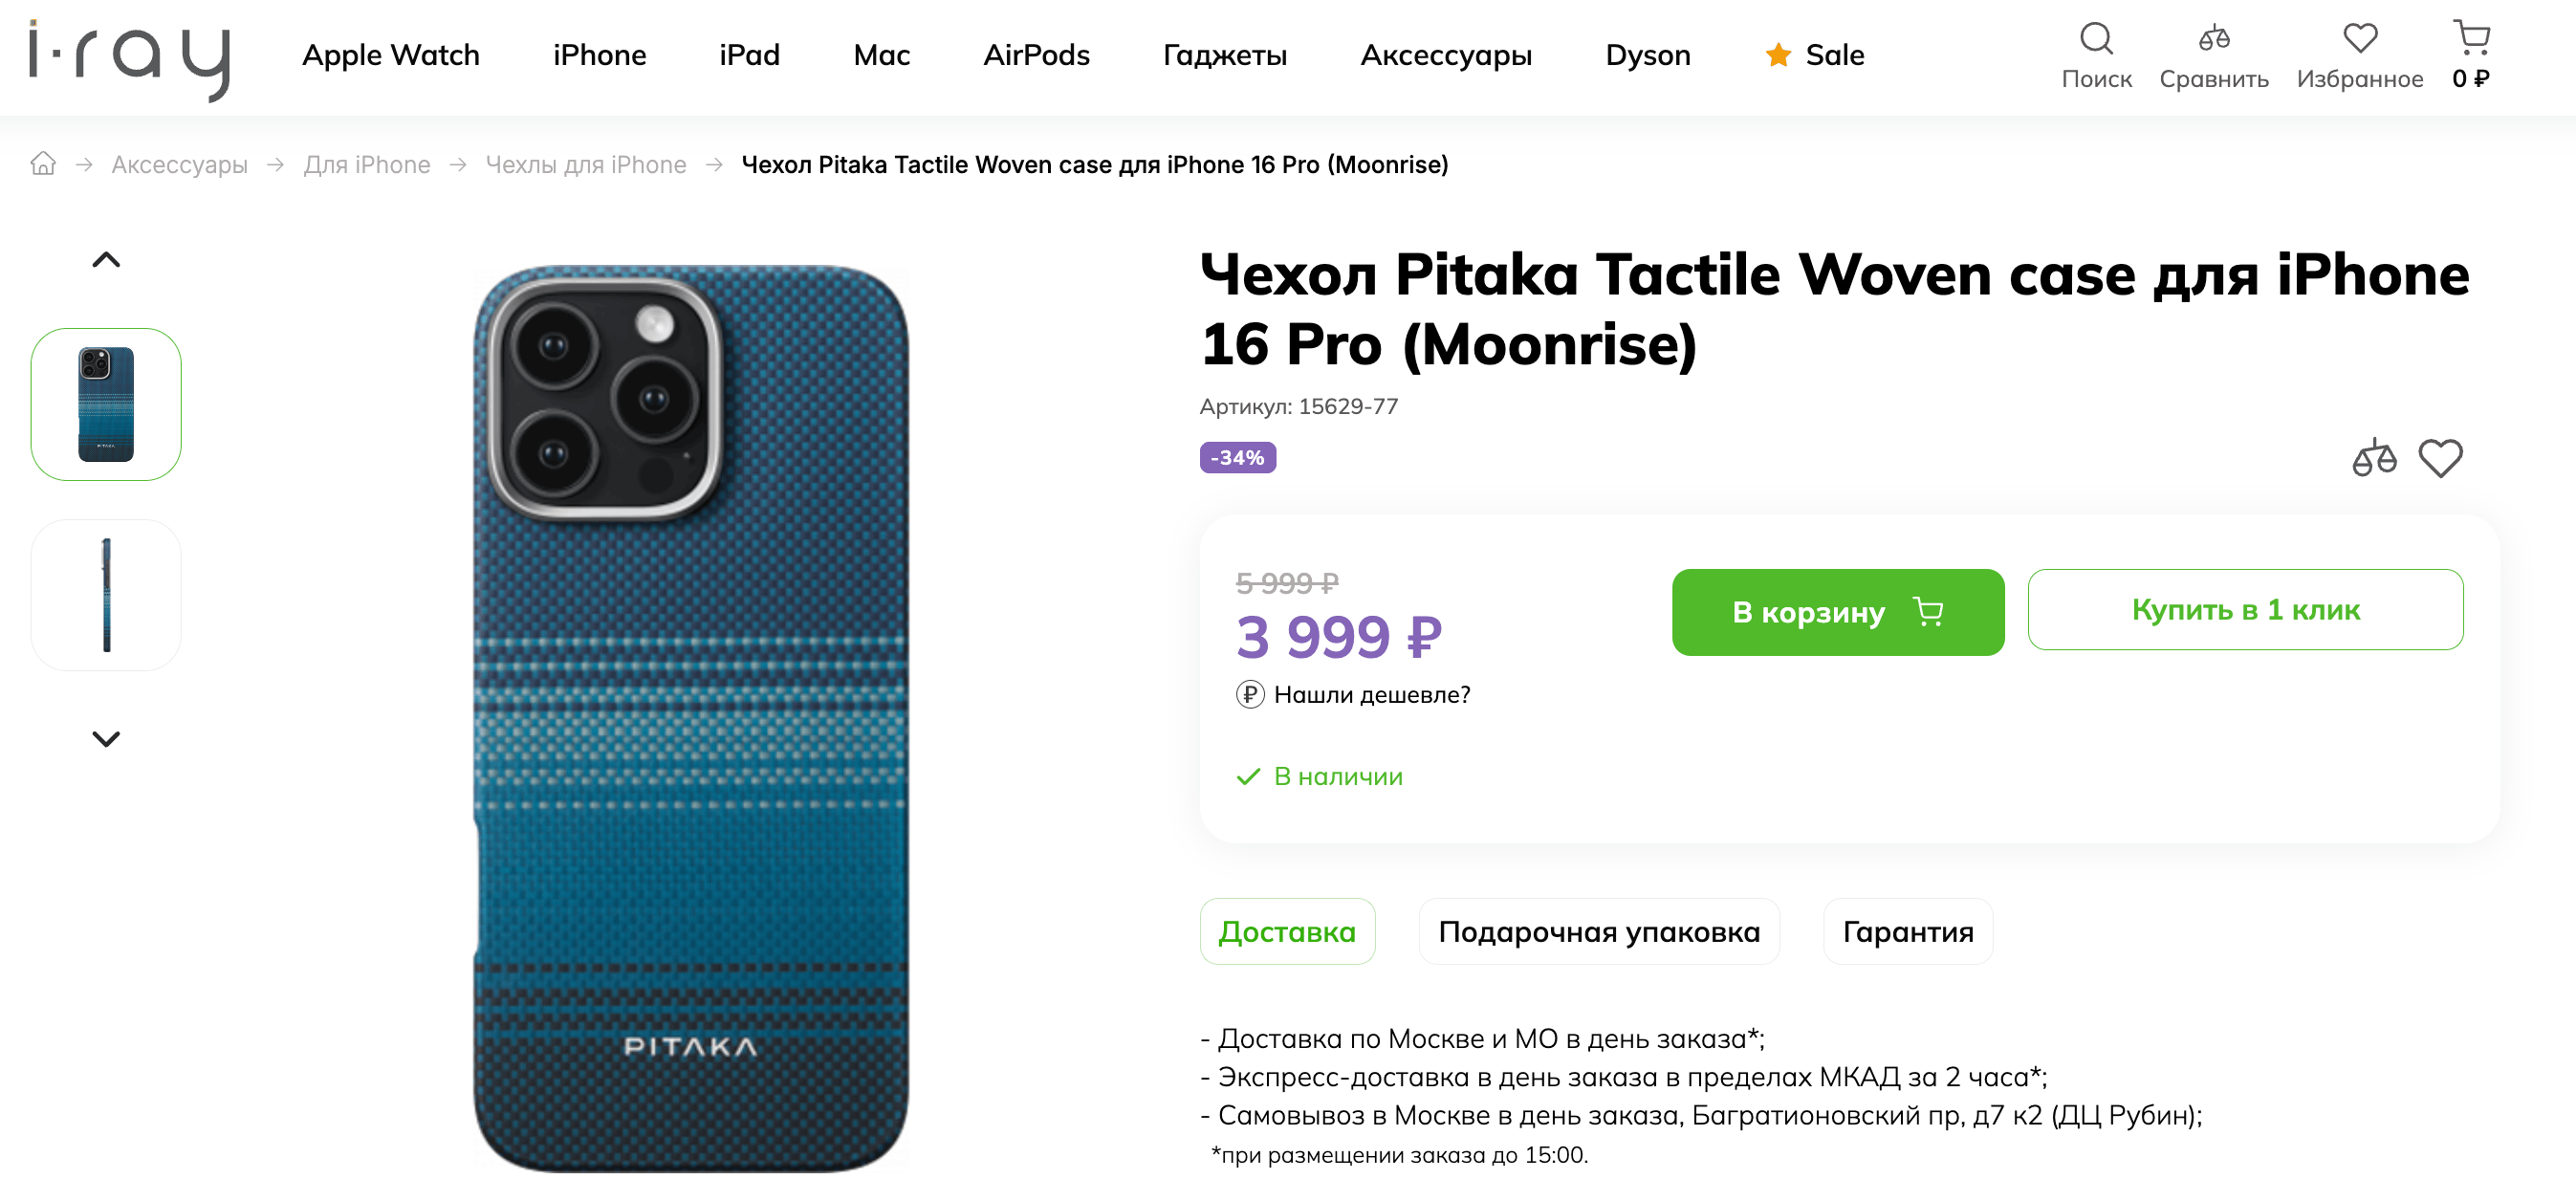Click Купить в 1 клик

2246,610
